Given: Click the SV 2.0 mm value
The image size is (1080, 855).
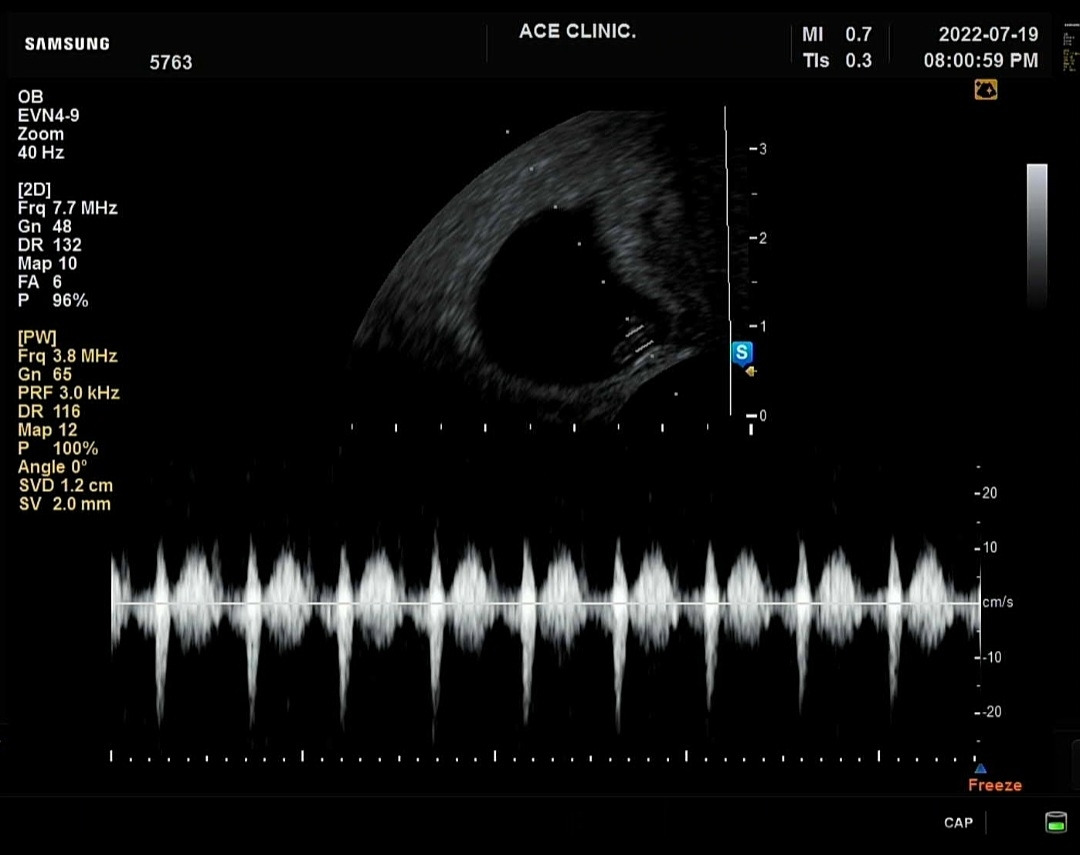Looking at the screenshot, I should point(65,504).
